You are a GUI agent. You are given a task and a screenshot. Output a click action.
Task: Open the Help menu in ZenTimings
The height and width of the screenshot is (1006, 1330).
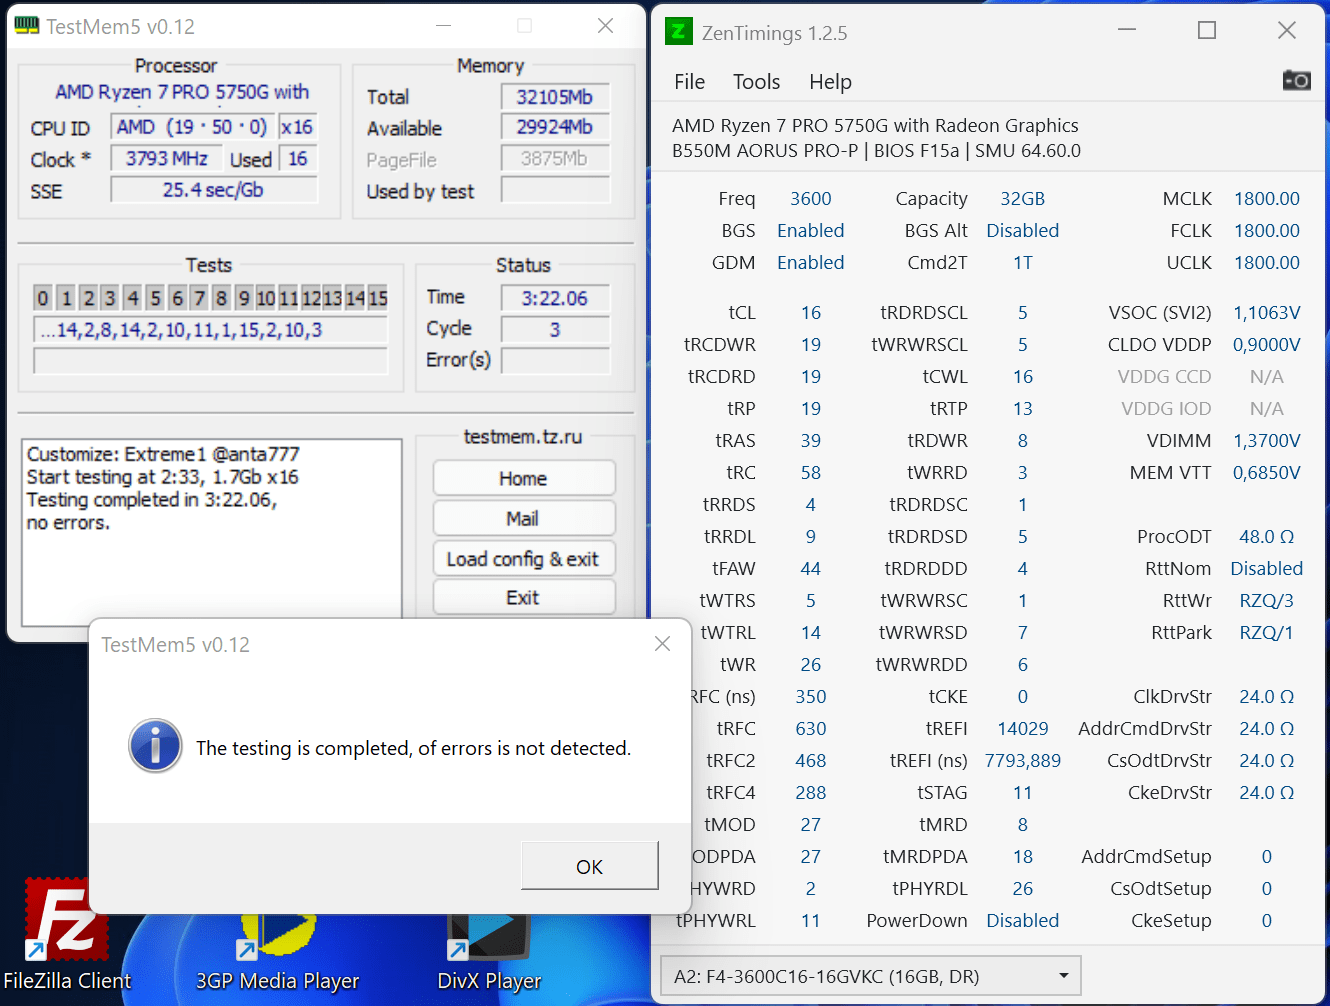pos(830,82)
